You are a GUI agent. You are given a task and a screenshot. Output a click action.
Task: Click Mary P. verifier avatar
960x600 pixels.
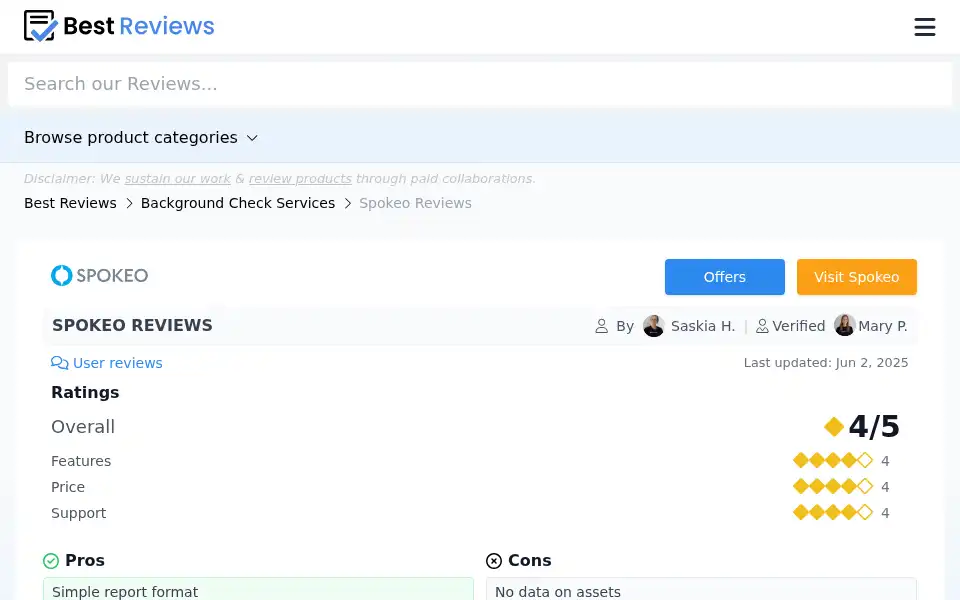tap(845, 325)
